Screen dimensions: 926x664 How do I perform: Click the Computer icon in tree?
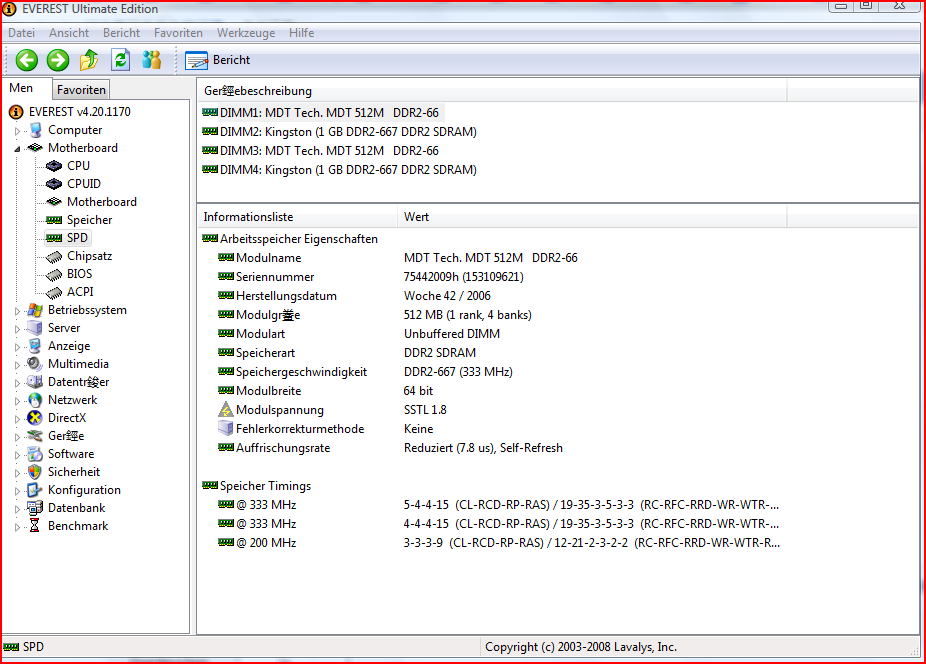[35, 130]
